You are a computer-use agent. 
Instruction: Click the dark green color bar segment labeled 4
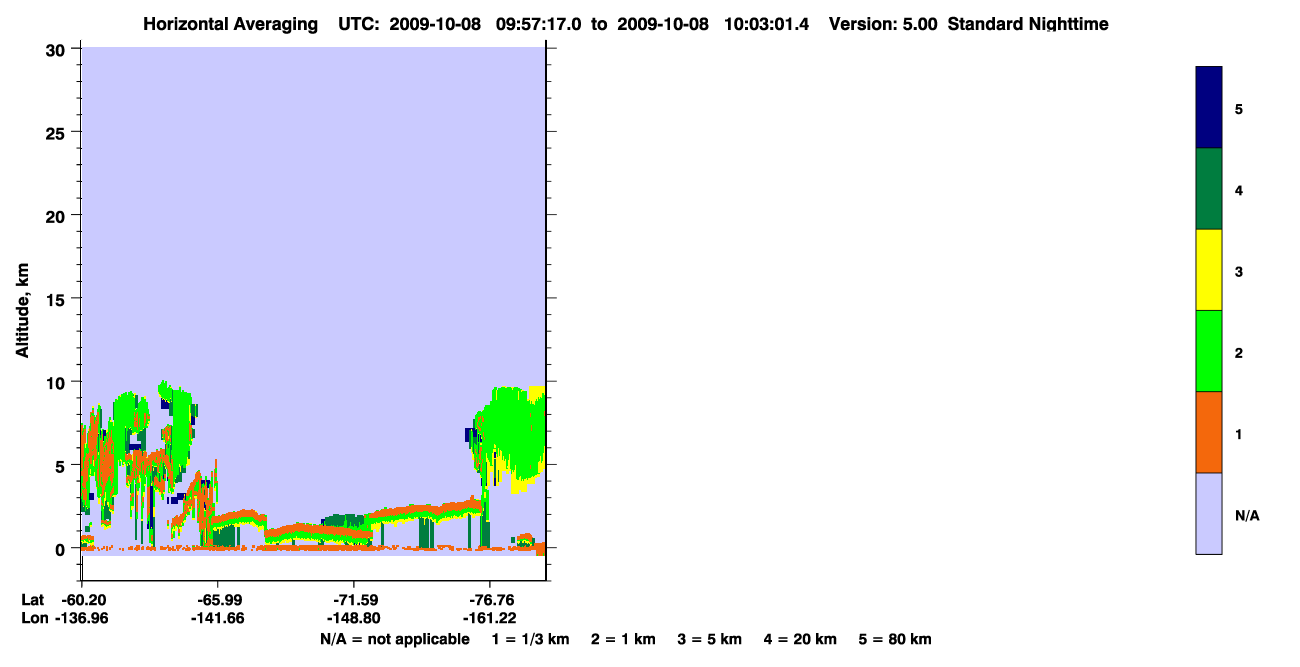(x=1209, y=189)
